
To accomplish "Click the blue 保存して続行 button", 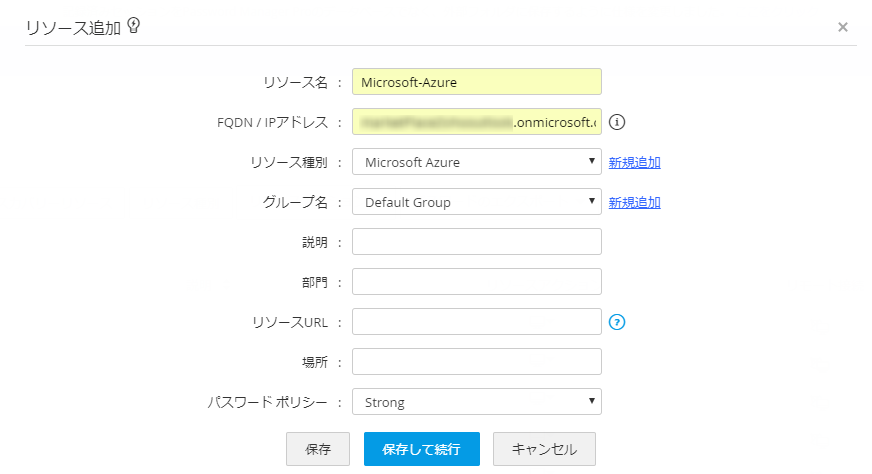I will [421, 449].
